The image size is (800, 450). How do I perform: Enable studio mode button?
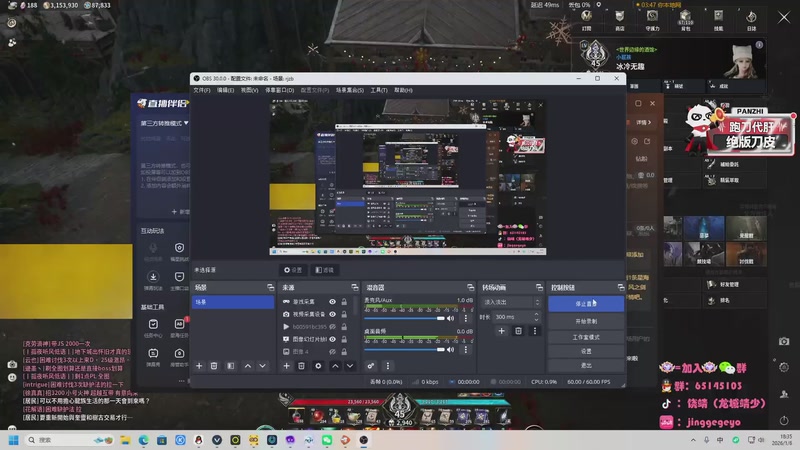point(586,337)
